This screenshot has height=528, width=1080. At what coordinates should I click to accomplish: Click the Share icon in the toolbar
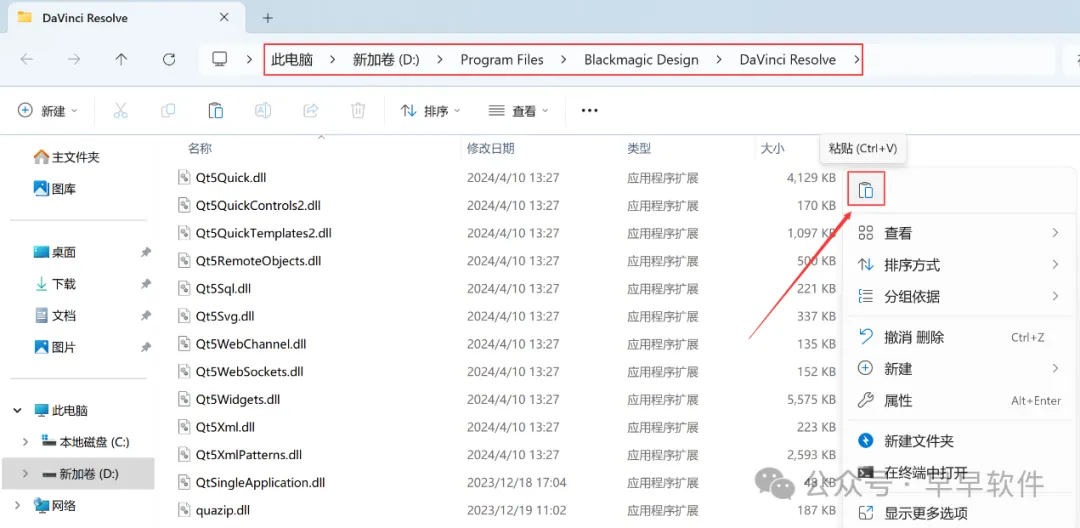click(311, 110)
